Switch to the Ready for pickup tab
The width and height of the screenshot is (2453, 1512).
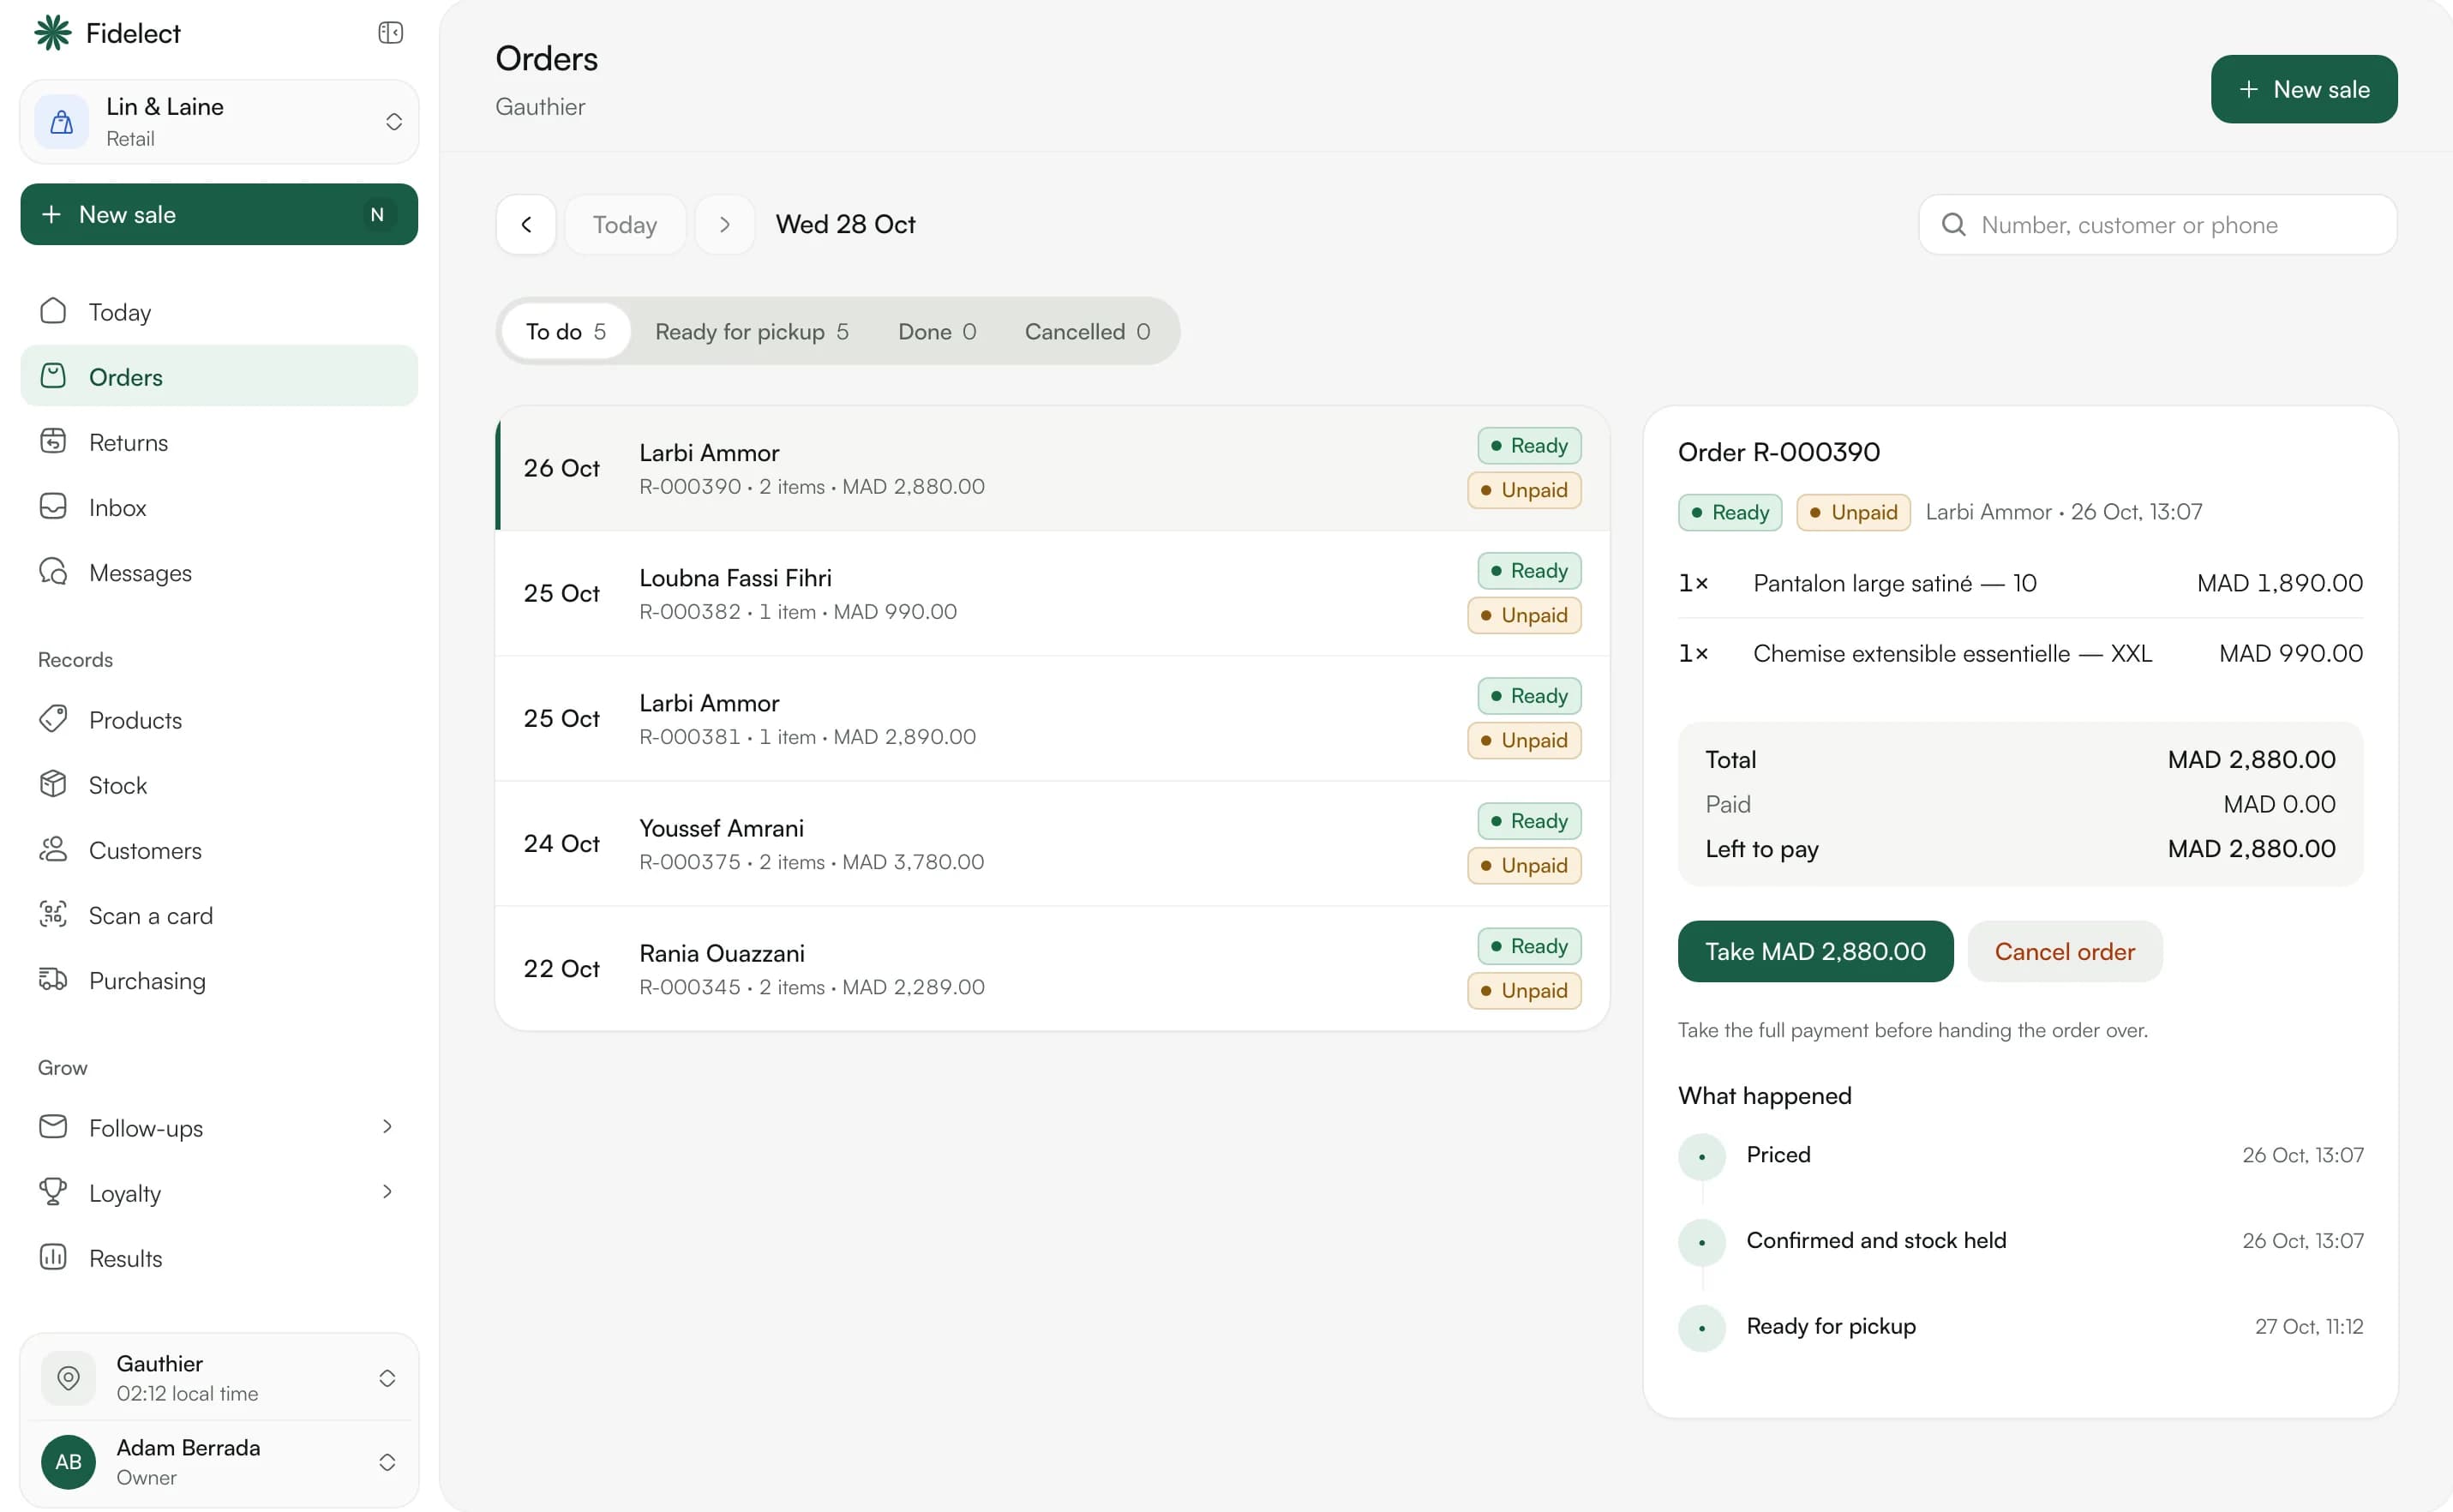pos(752,331)
